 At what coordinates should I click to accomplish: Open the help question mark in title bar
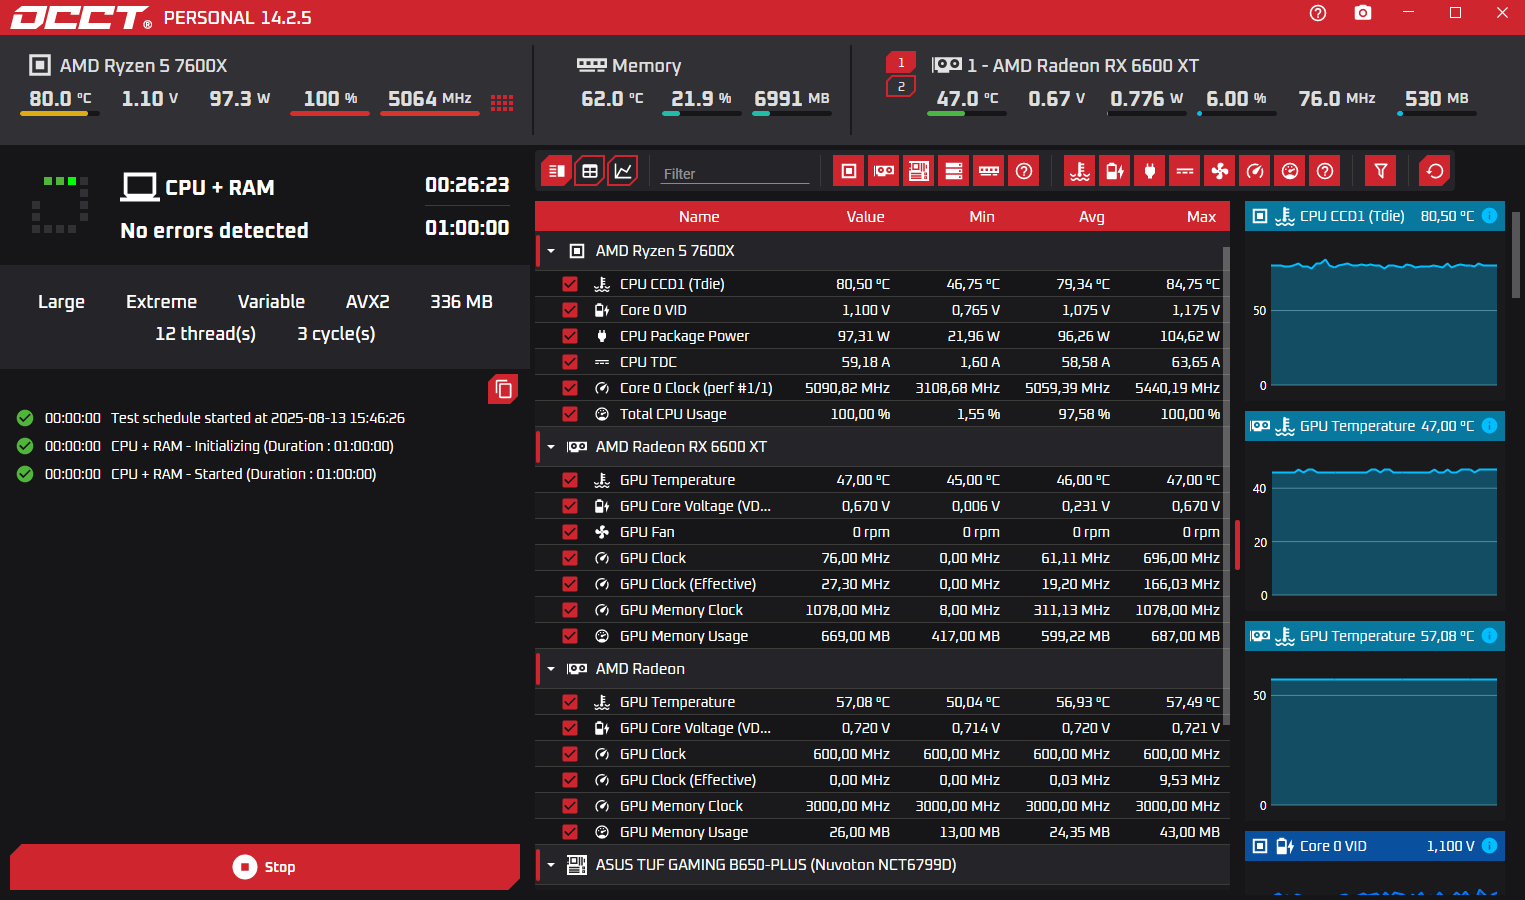[1318, 13]
